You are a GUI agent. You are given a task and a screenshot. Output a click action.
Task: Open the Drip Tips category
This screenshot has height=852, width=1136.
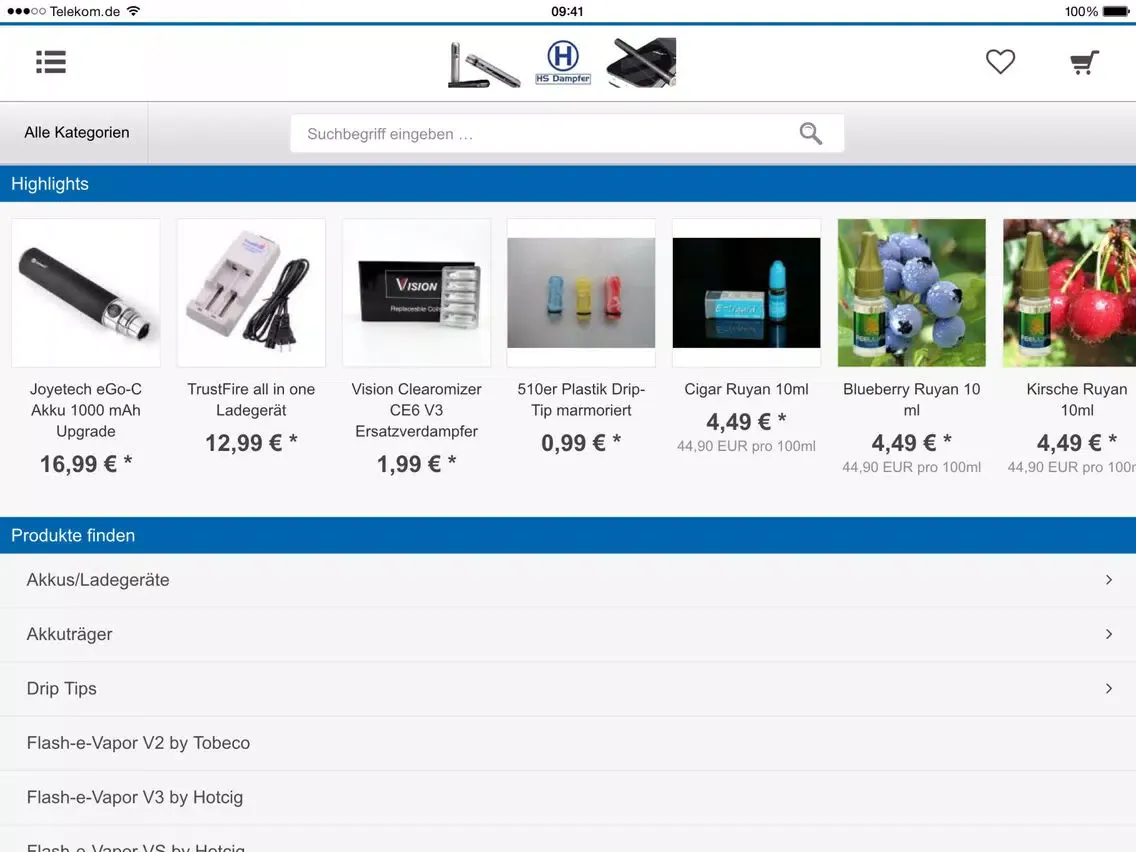point(568,688)
